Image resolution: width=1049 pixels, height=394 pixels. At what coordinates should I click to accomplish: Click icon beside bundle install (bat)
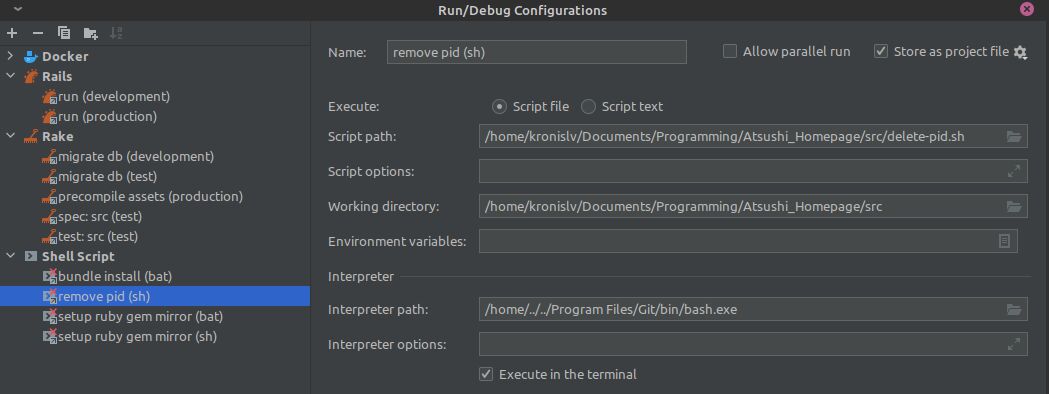pyautogui.click(x=50, y=276)
